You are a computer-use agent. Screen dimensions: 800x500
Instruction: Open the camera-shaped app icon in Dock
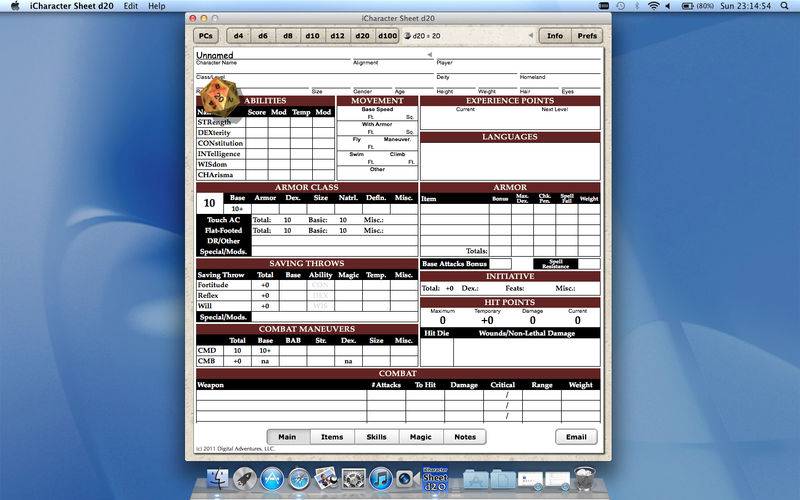click(x=406, y=479)
